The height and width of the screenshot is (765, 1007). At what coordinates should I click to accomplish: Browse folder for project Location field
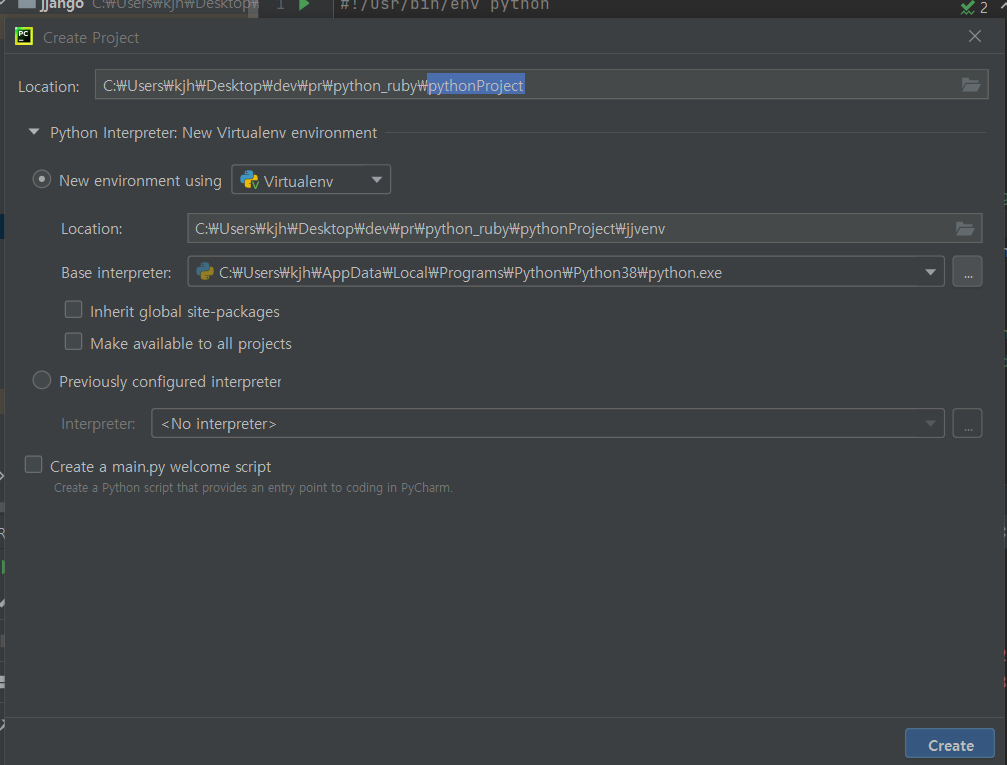coord(970,85)
